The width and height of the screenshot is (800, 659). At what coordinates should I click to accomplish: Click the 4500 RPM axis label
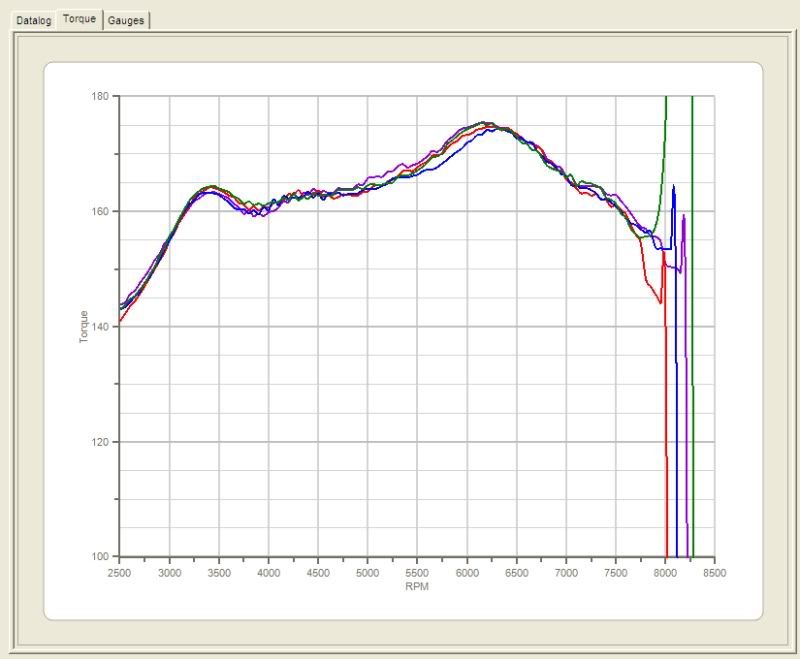tap(318, 573)
